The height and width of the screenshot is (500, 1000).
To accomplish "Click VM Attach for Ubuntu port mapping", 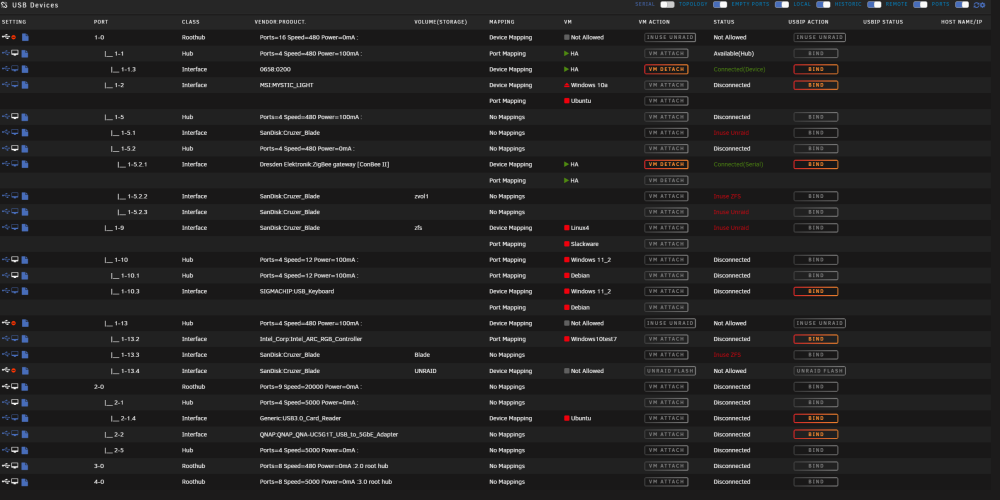I will 666,101.
